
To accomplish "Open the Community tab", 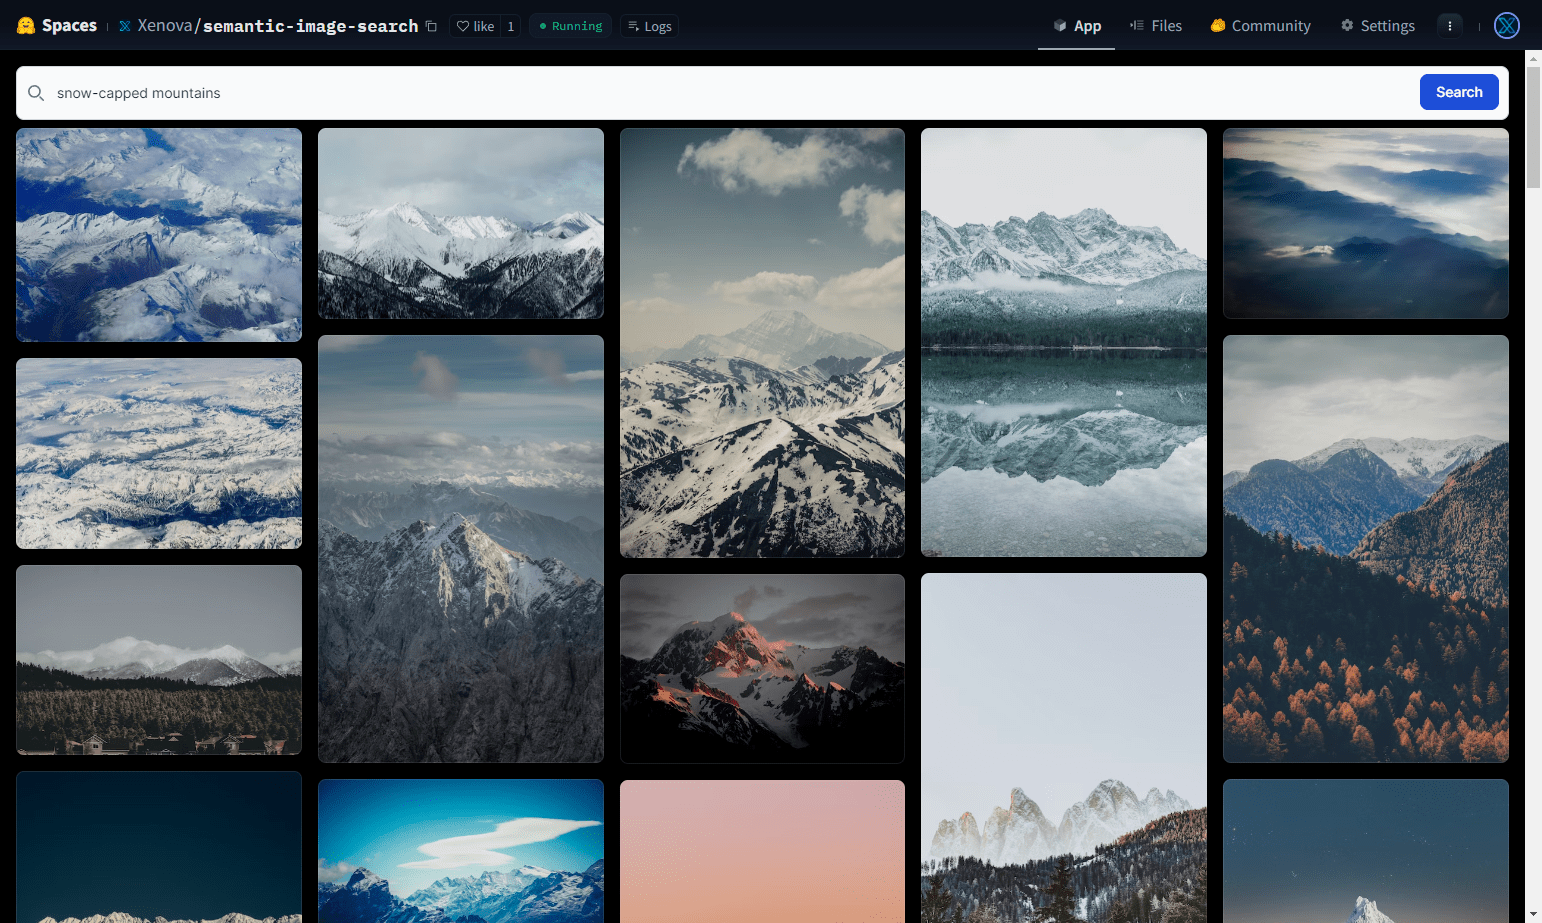I will 1260,26.
